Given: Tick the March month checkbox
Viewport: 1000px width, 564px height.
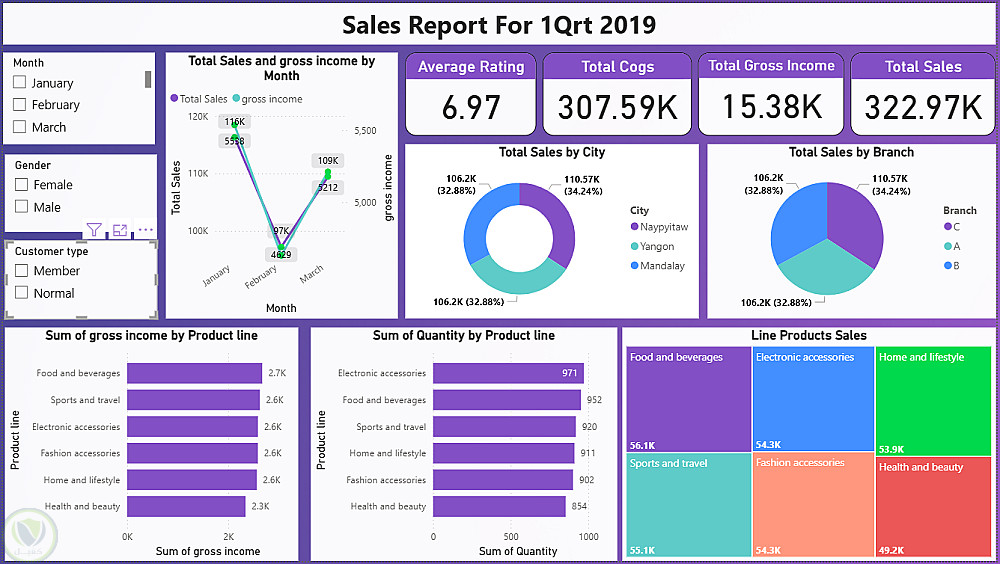Looking at the screenshot, I should (x=20, y=126).
